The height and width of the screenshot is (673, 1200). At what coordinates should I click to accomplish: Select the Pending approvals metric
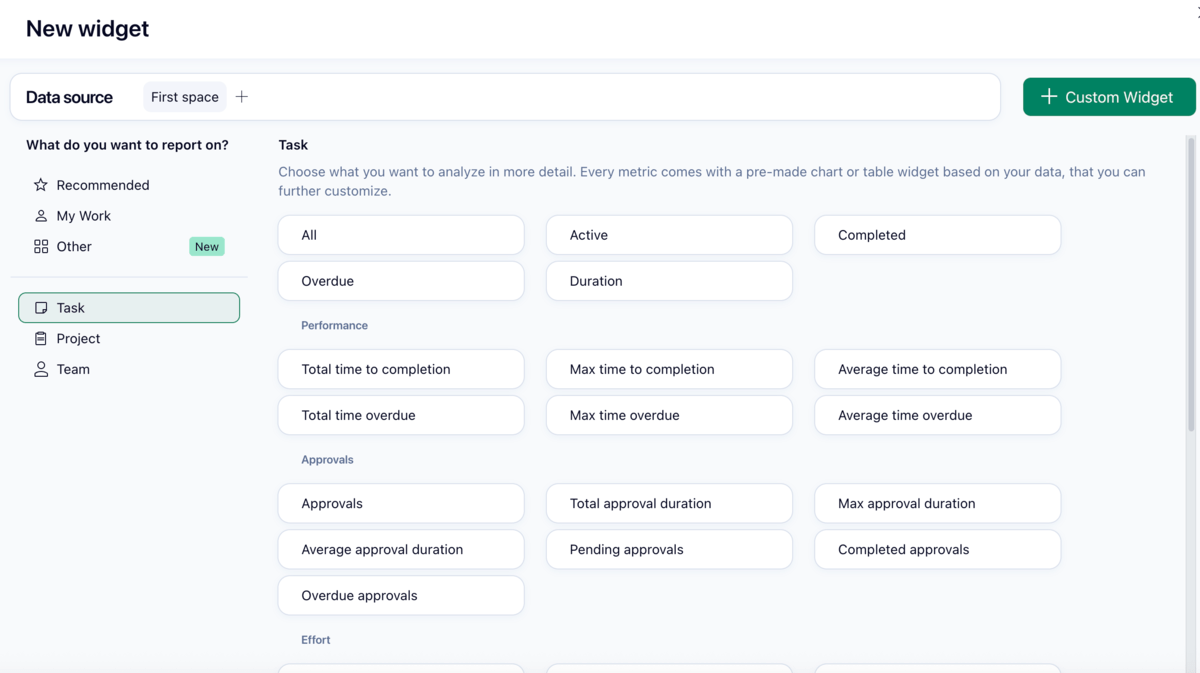pyautogui.click(x=669, y=549)
